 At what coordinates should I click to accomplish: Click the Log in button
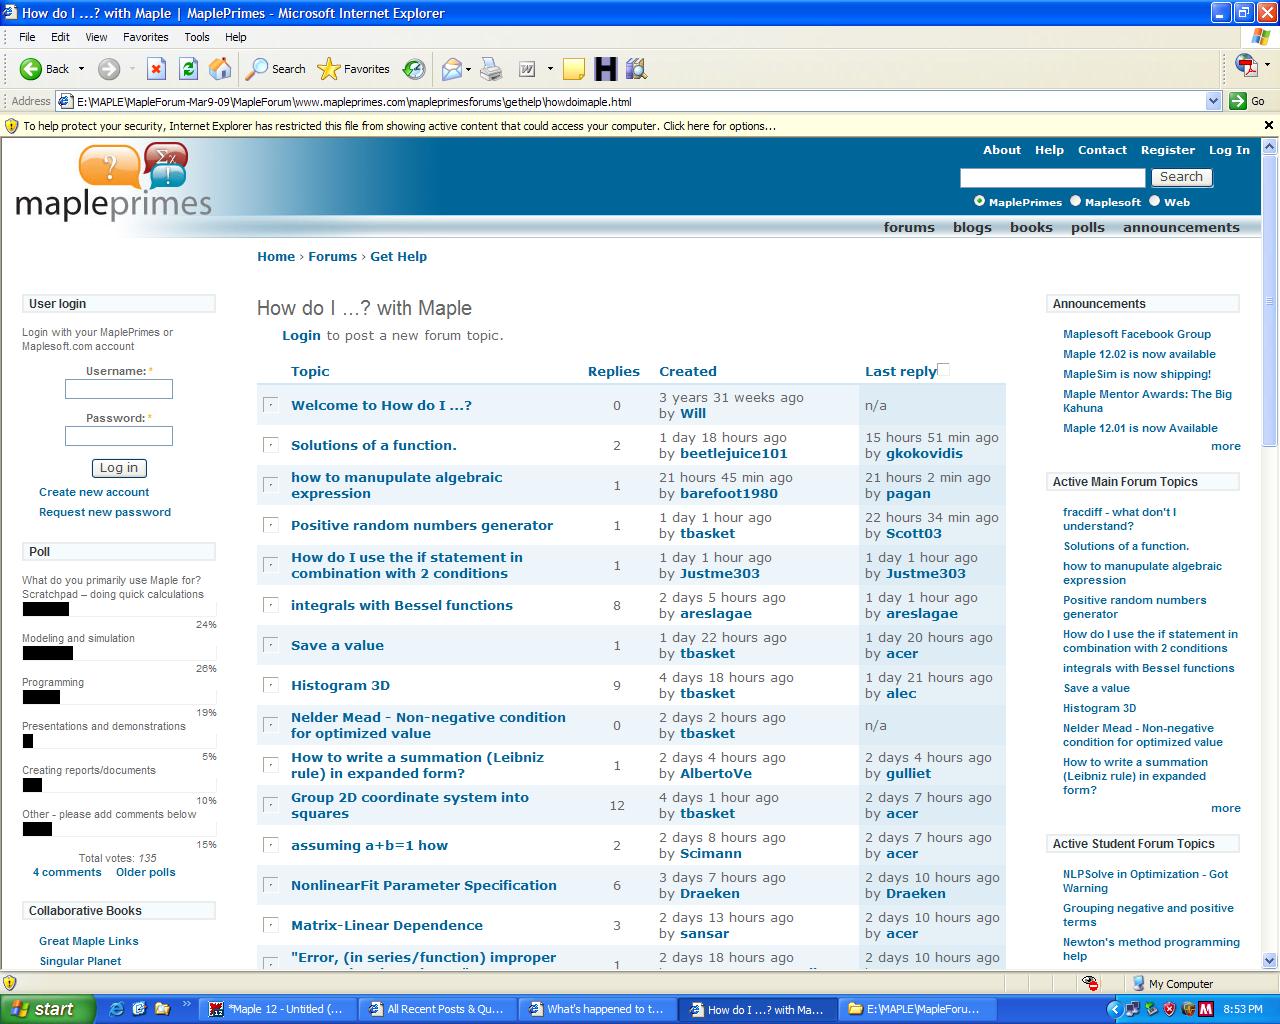119,468
